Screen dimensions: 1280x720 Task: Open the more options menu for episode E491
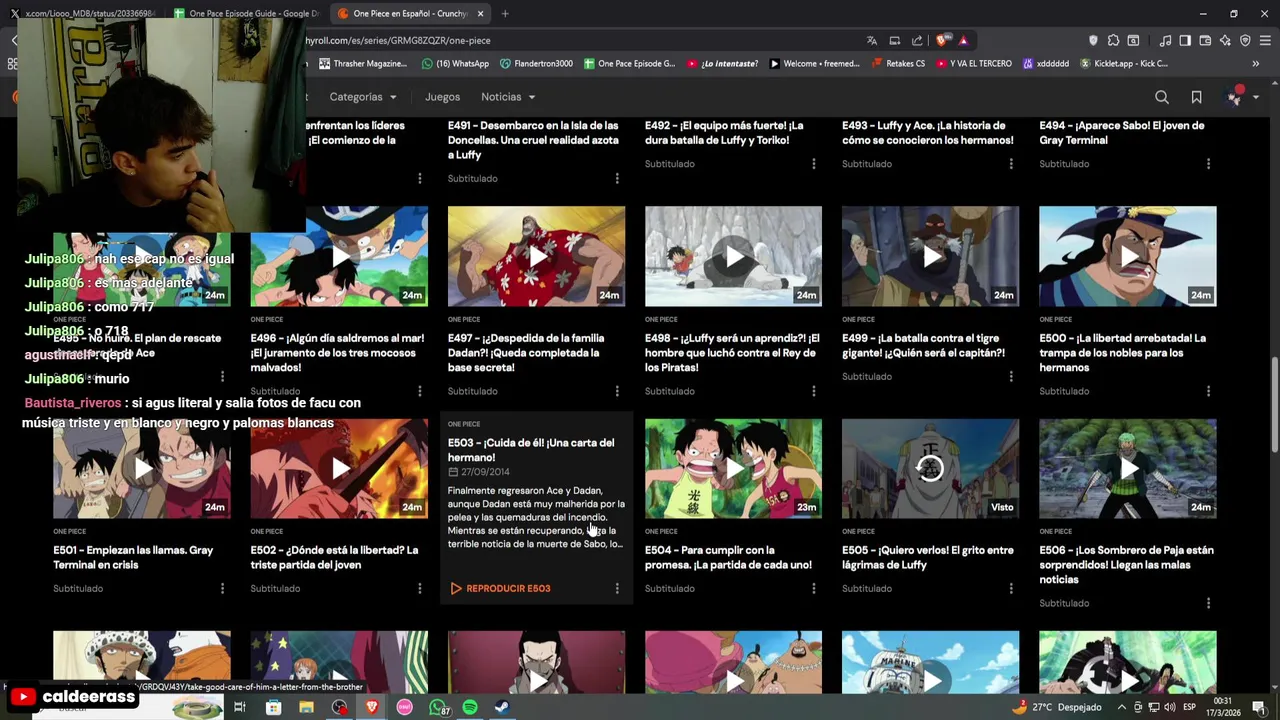(617, 178)
